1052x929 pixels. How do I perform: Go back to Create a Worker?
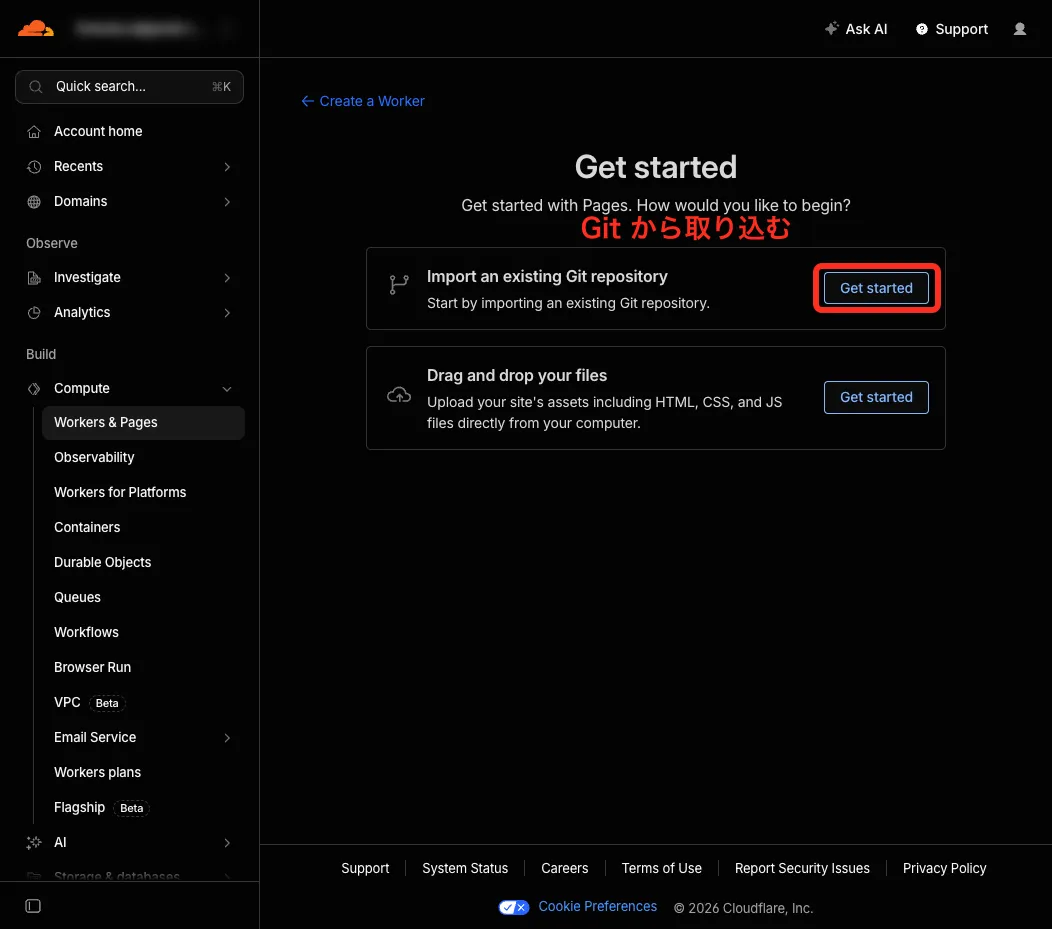click(x=363, y=101)
